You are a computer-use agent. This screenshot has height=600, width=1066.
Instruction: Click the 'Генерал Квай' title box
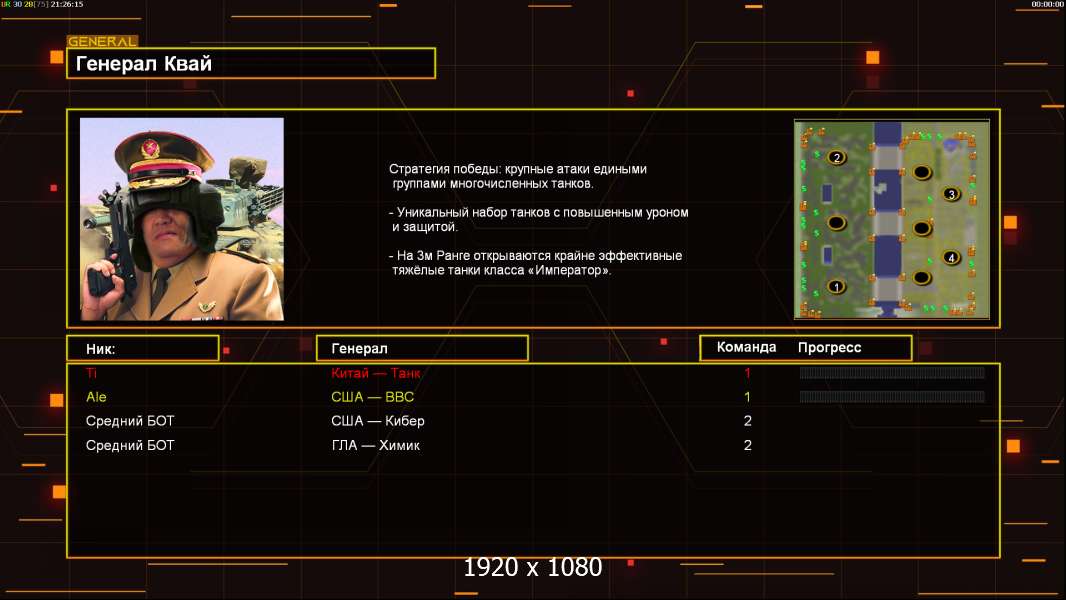(x=251, y=64)
